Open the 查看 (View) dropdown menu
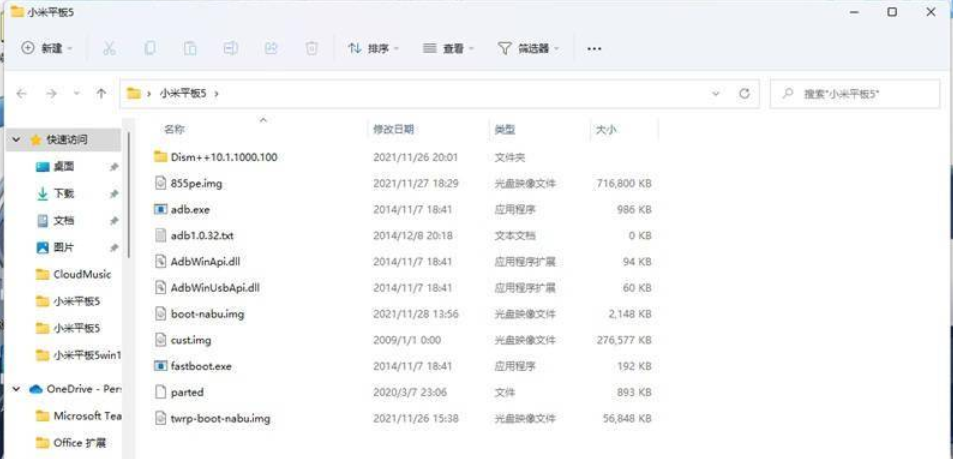 tap(448, 48)
